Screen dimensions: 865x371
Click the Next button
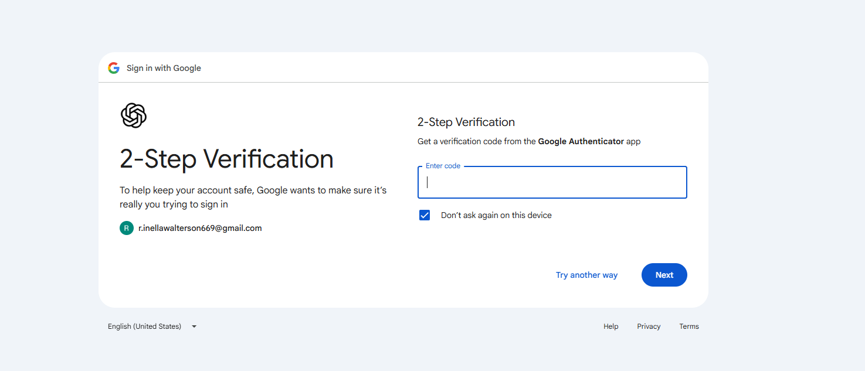(x=664, y=275)
